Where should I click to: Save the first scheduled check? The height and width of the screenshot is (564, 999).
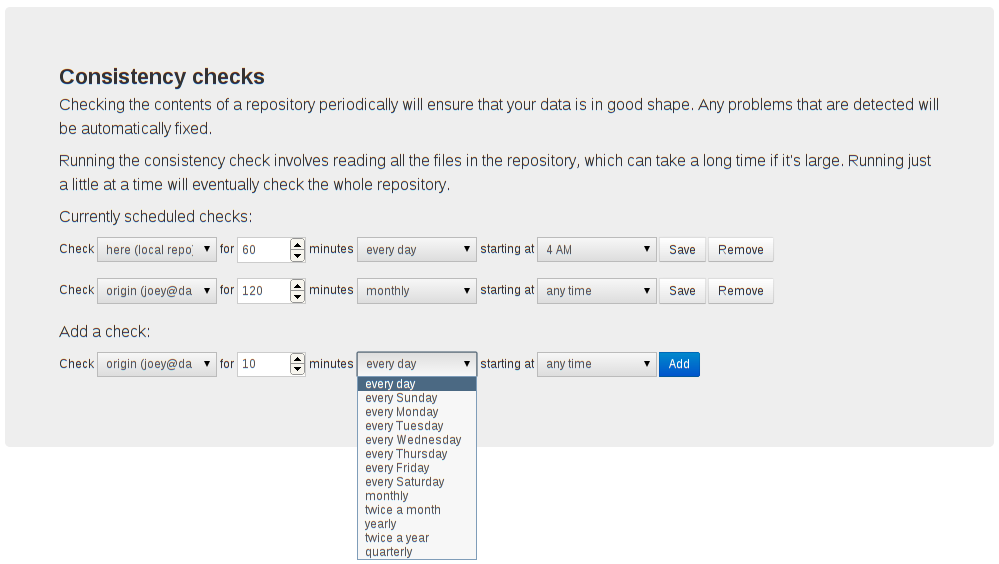(682, 250)
